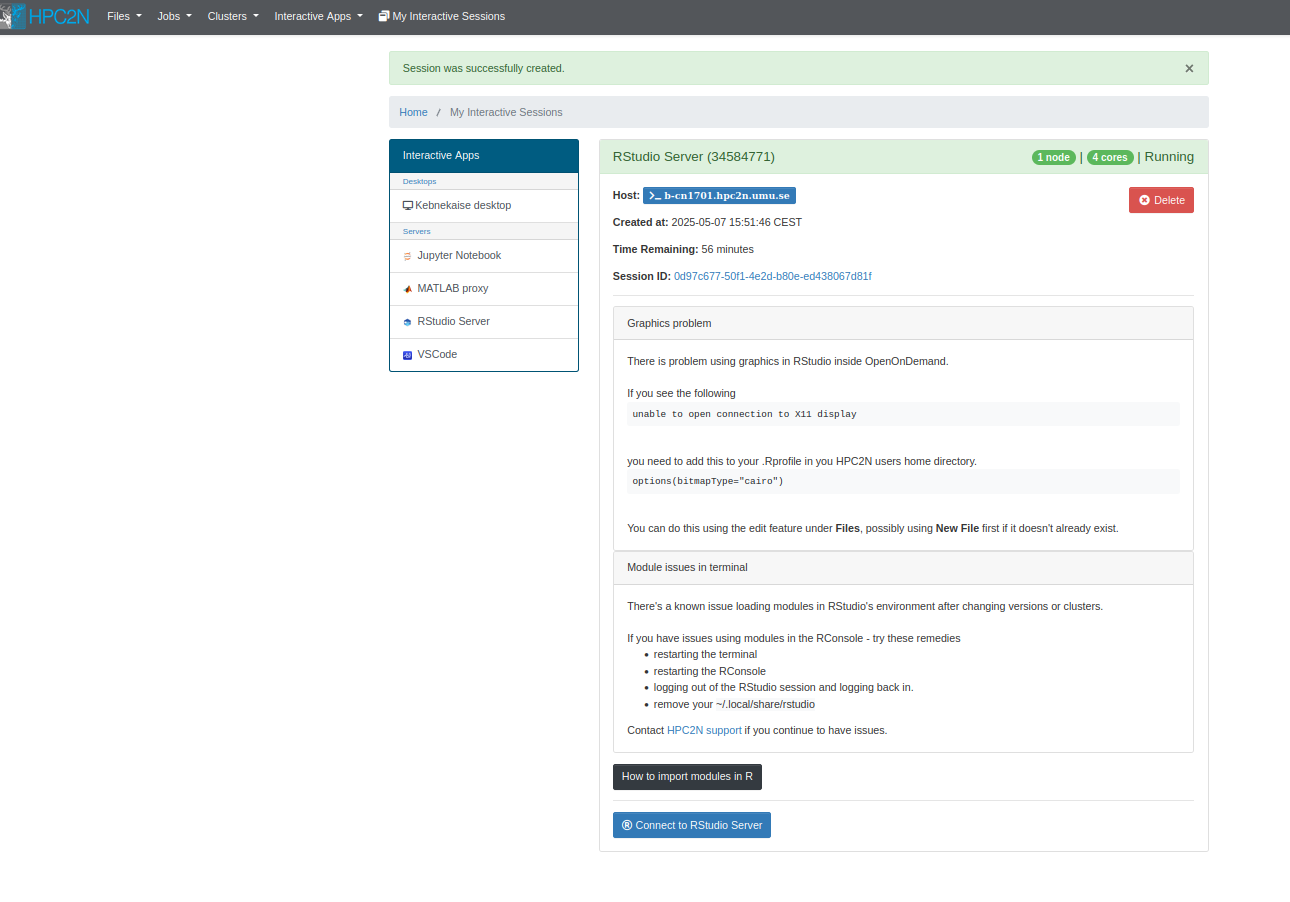Click My Interactive Sessions breadcrumb text
The width and height of the screenshot is (1290, 902).
506,112
